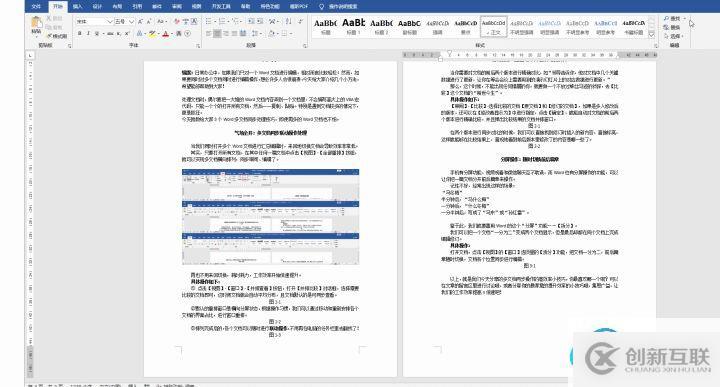Screen dimensions: 720x387
Task: Toggle center paragraph alignment
Action: 217,34
